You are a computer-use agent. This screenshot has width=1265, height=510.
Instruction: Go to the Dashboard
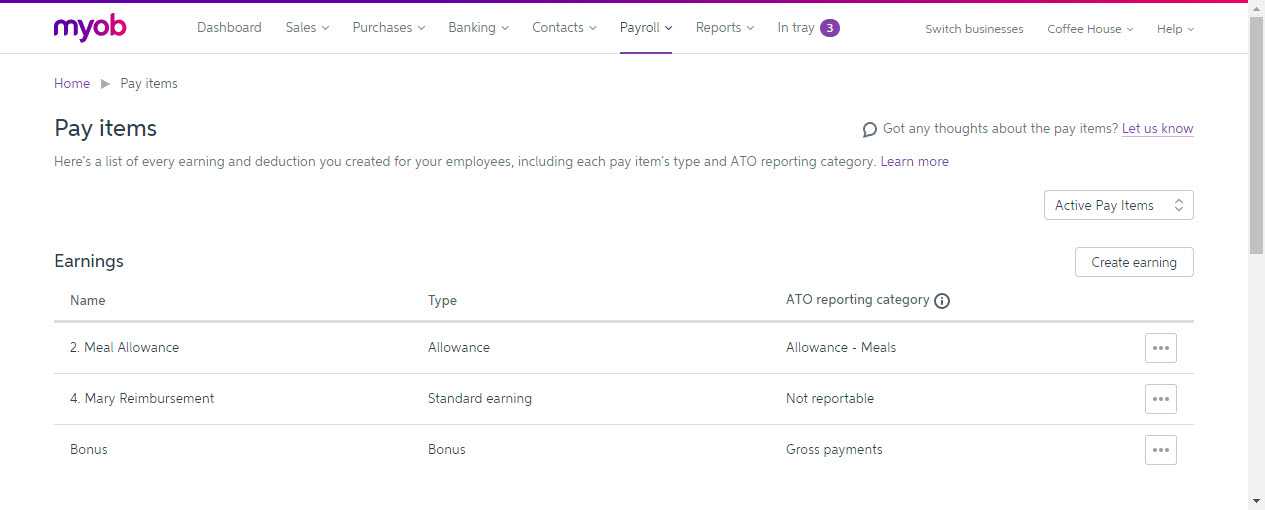pos(229,28)
